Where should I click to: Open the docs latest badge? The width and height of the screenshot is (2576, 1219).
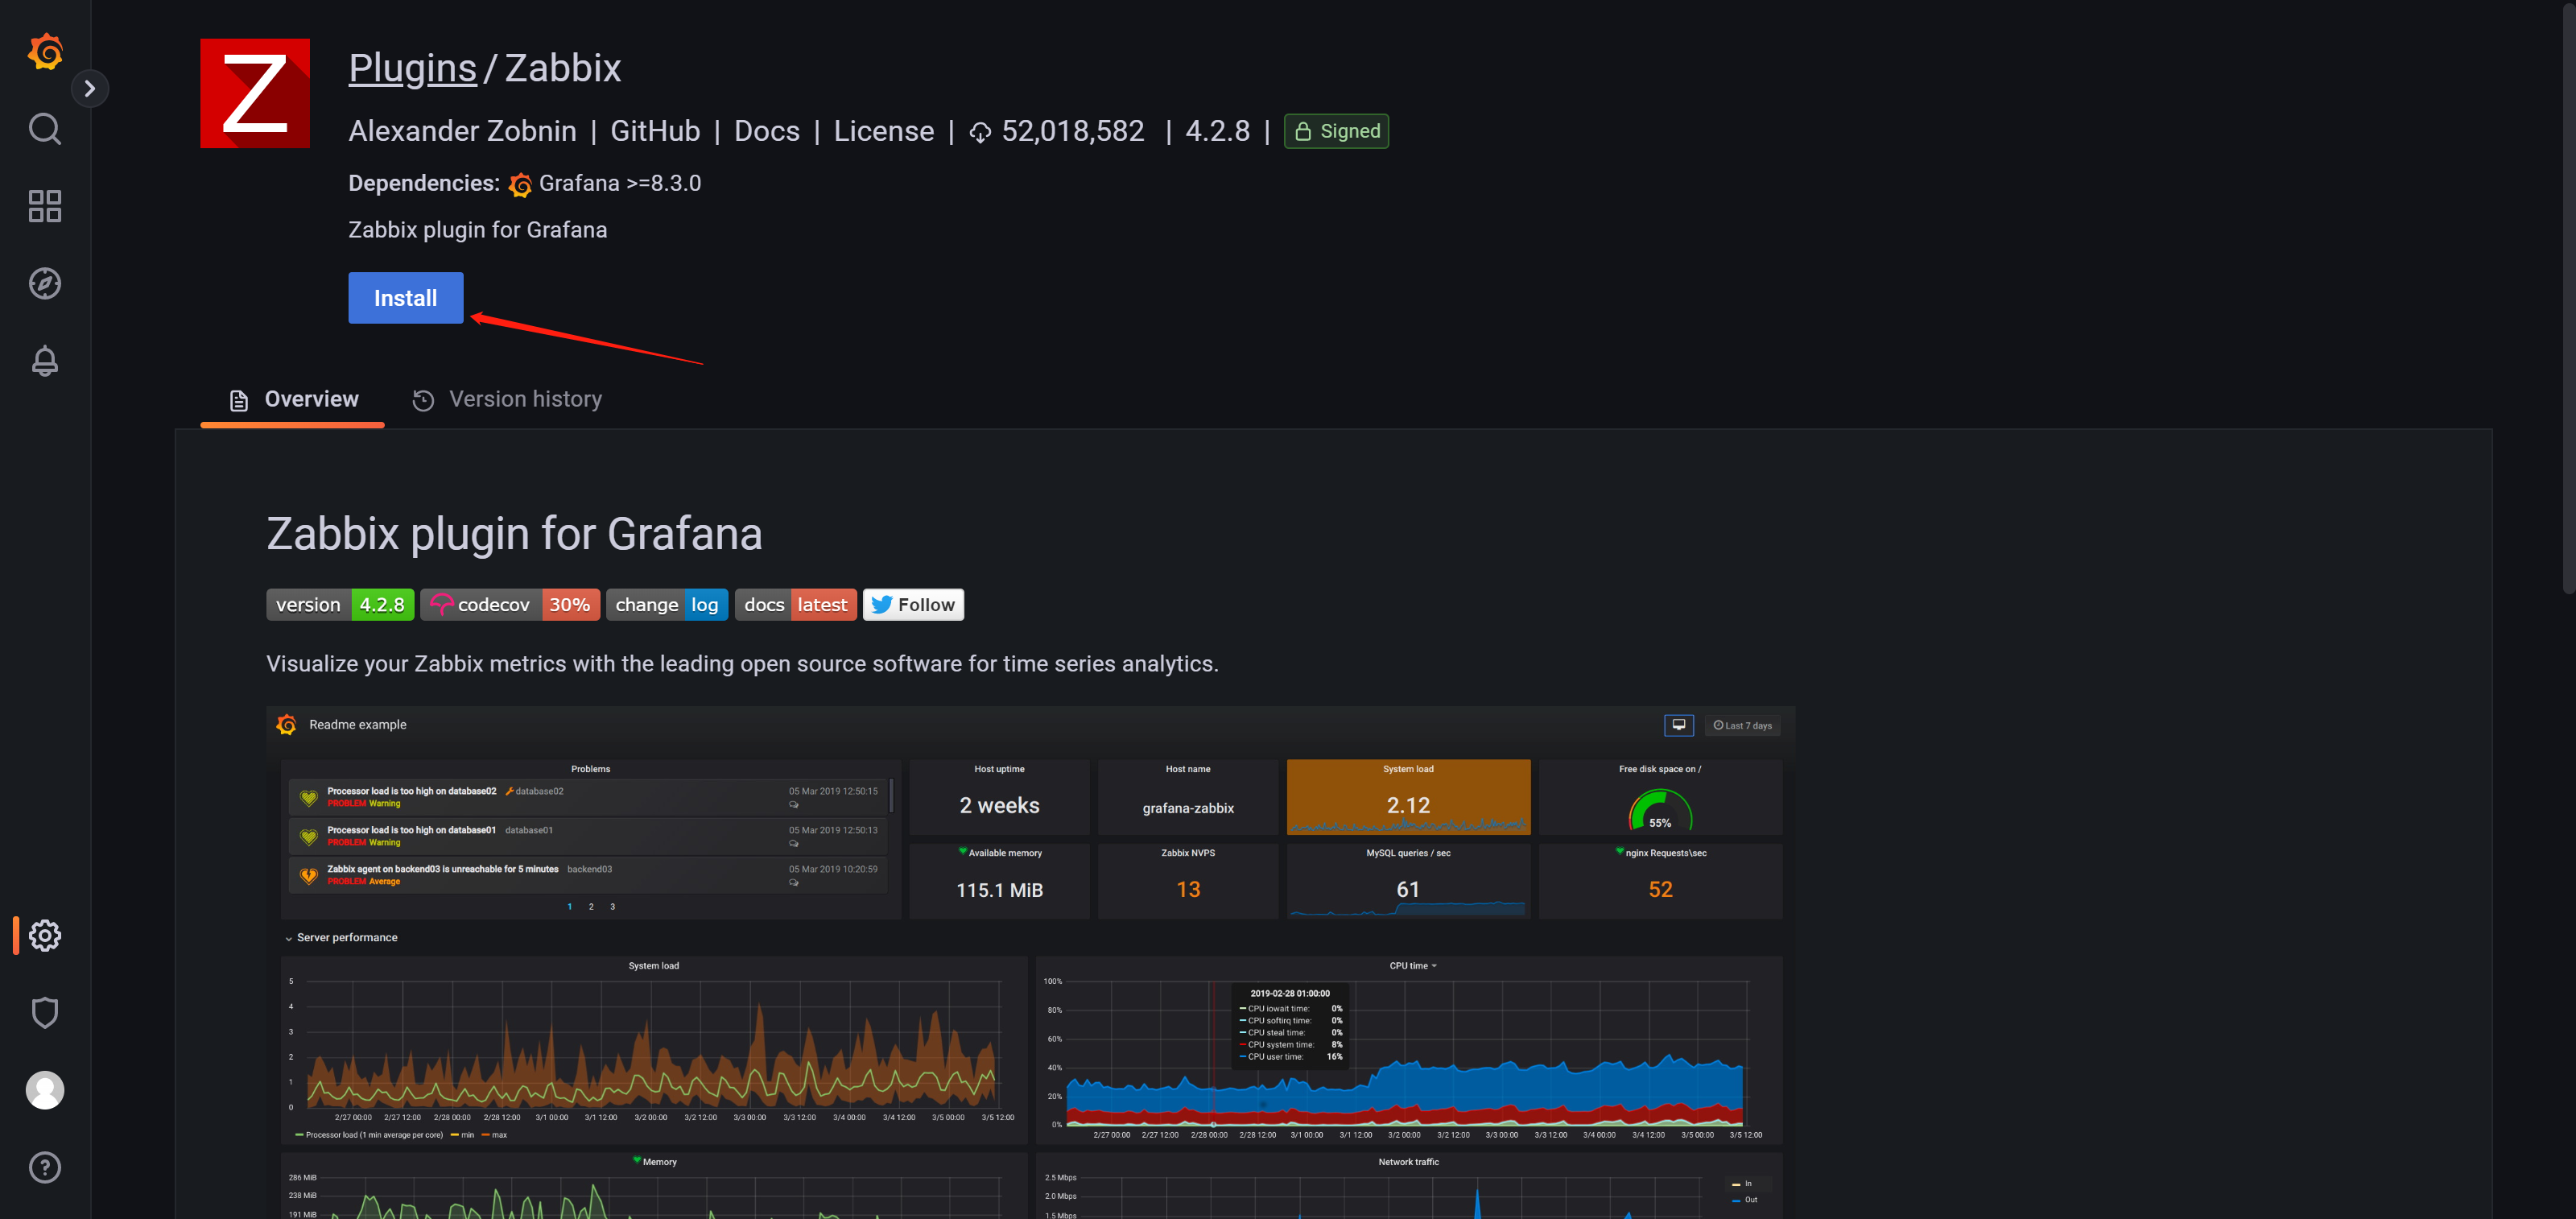796,605
